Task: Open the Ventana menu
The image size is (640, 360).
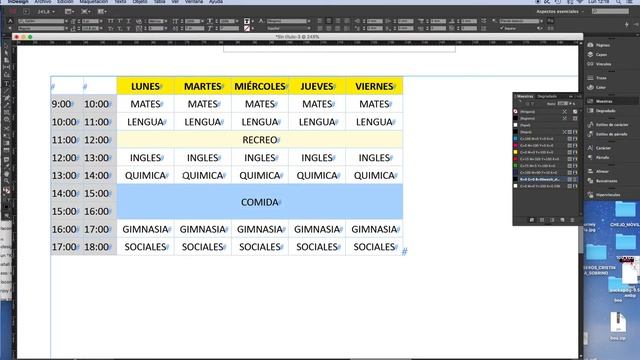Action: click(194, 2)
